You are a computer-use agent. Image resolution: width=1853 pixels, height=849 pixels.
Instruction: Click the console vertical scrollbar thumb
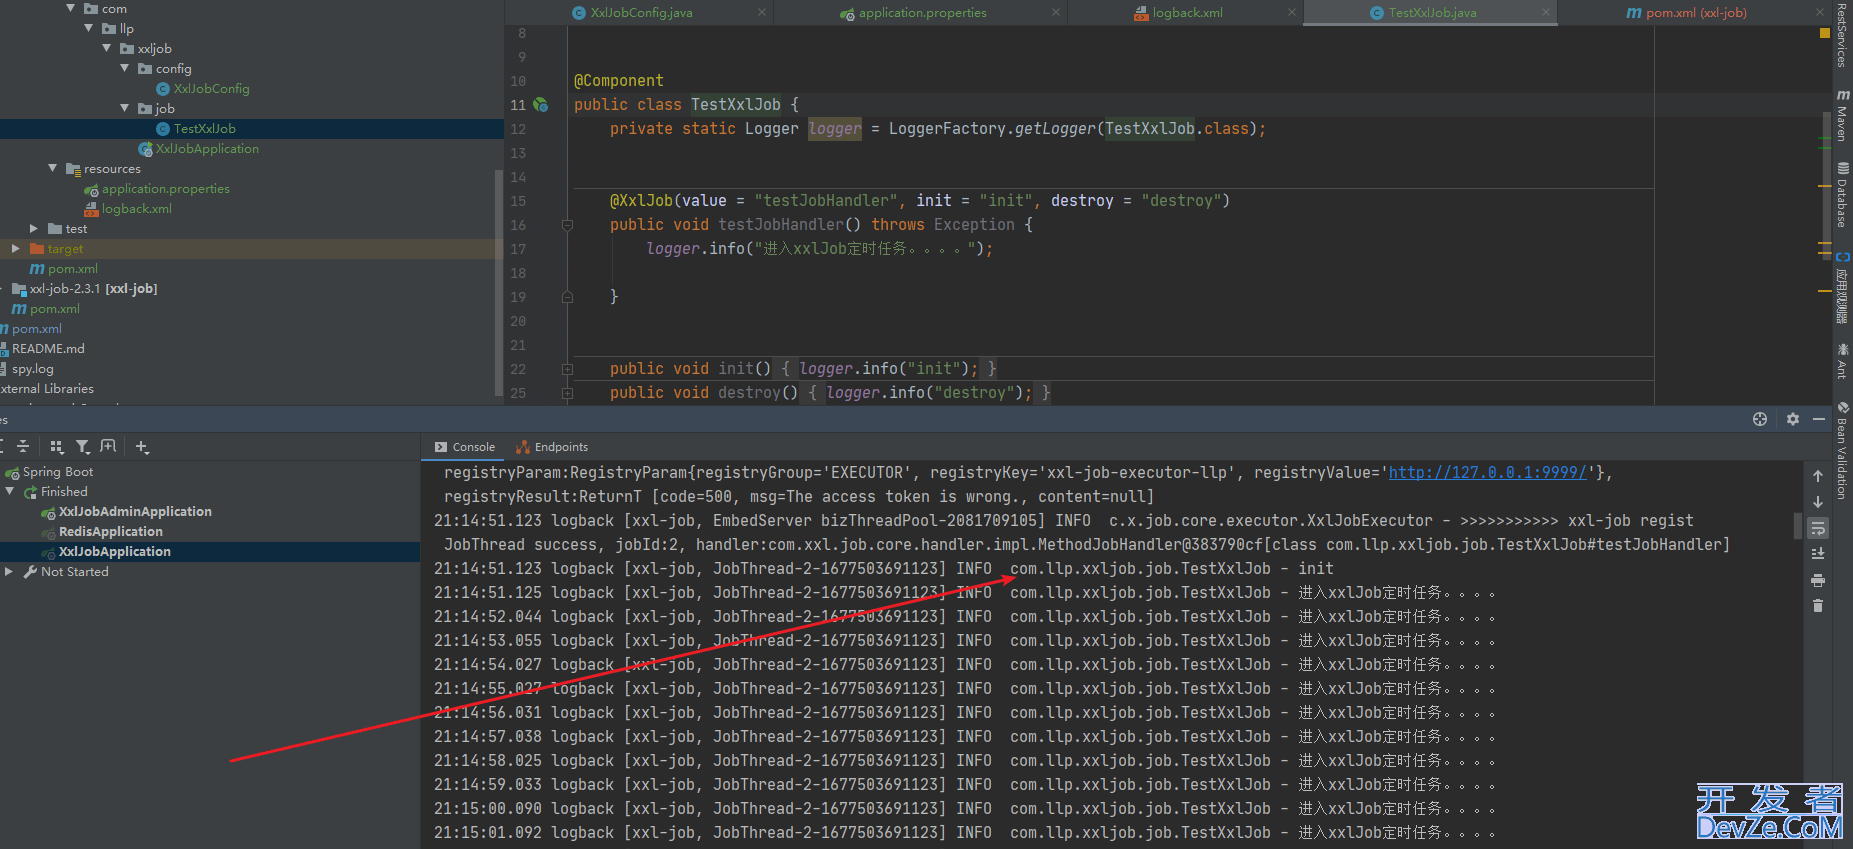[1798, 526]
